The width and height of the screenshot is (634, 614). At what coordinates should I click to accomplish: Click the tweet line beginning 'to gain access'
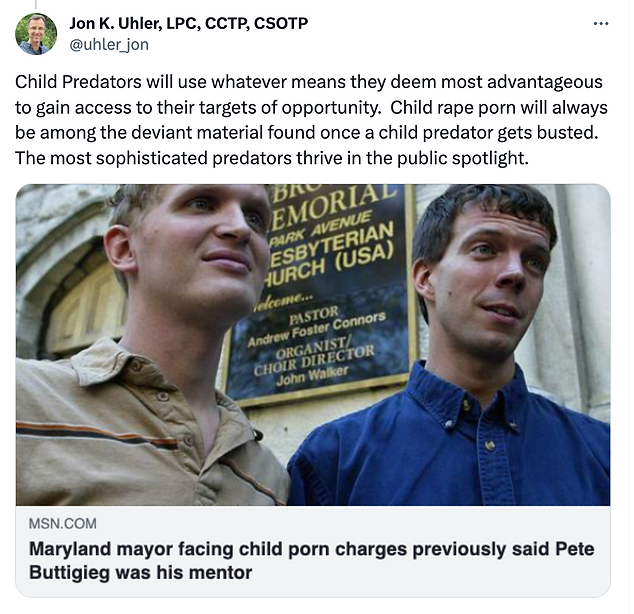click(311, 108)
